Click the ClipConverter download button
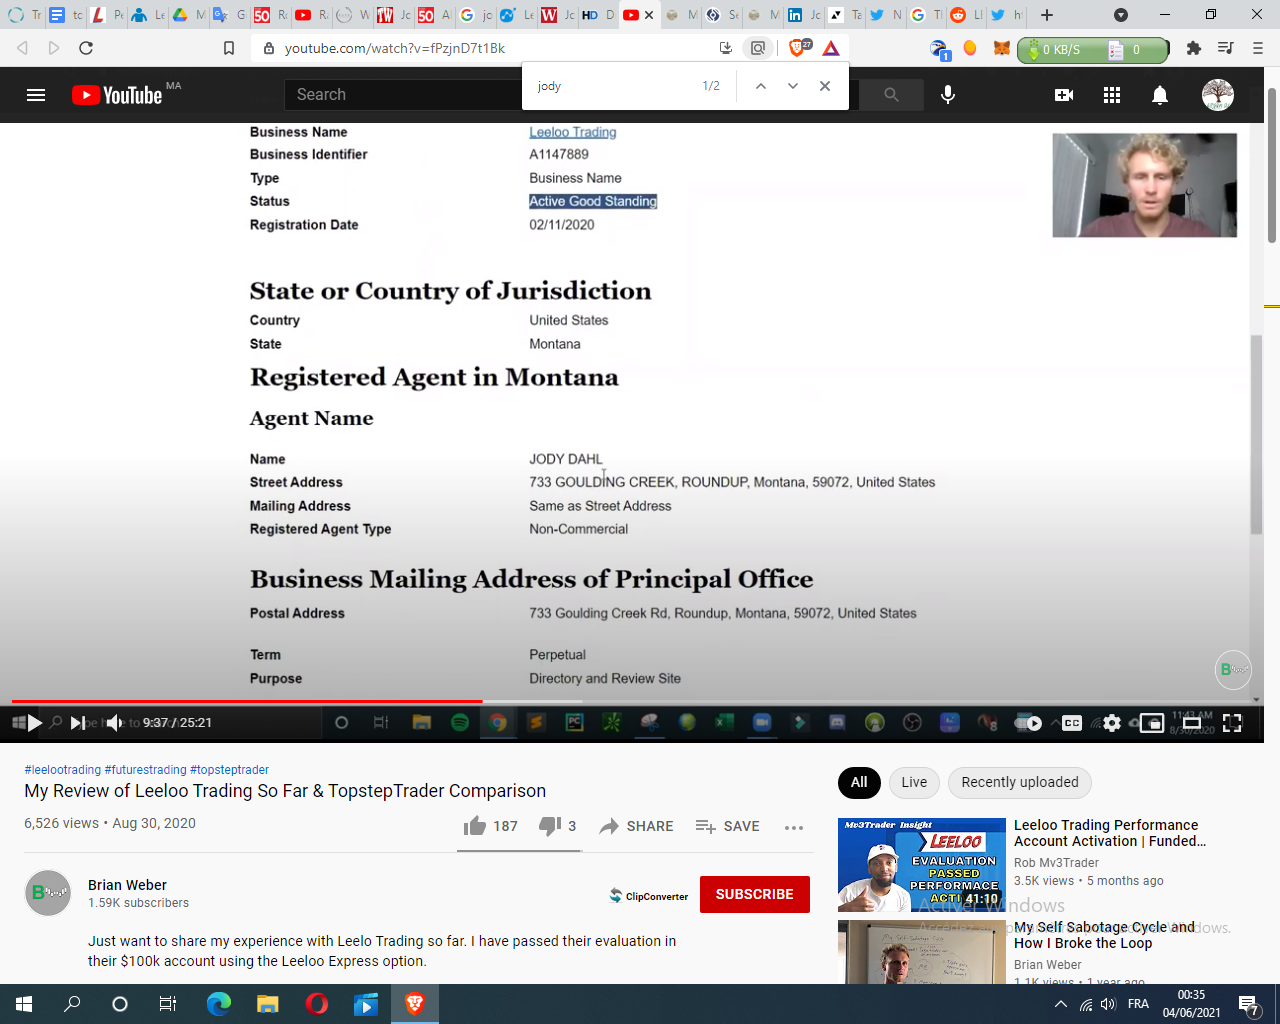This screenshot has height=1024, width=1280. [x=648, y=896]
